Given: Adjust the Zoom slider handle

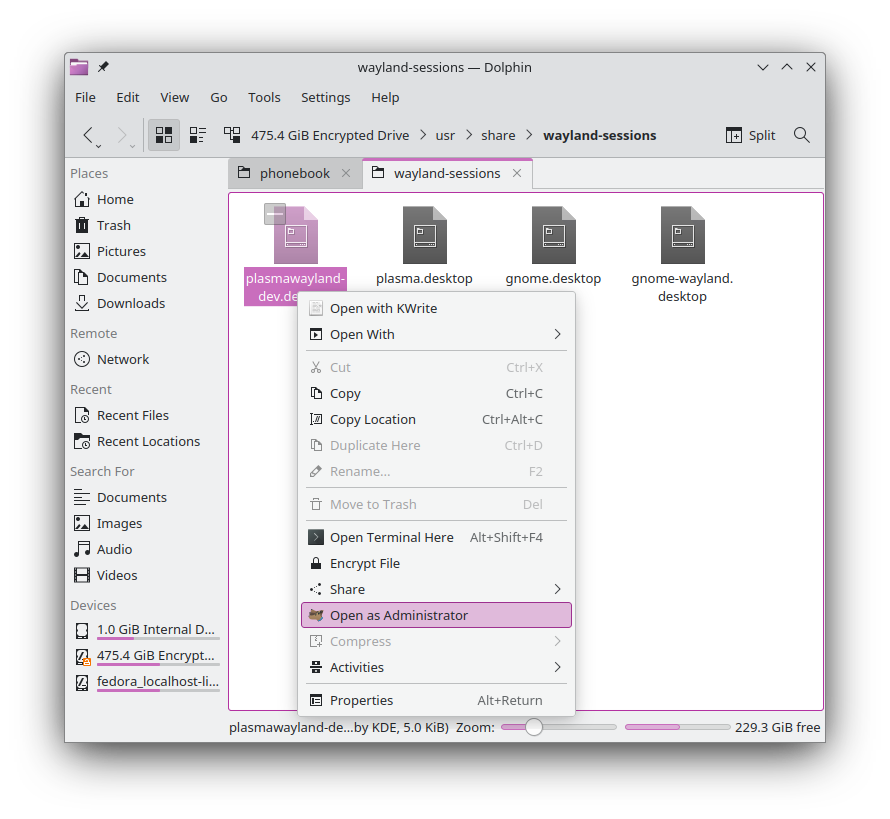Looking at the screenshot, I should pyautogui.click(x=534, y=727).
